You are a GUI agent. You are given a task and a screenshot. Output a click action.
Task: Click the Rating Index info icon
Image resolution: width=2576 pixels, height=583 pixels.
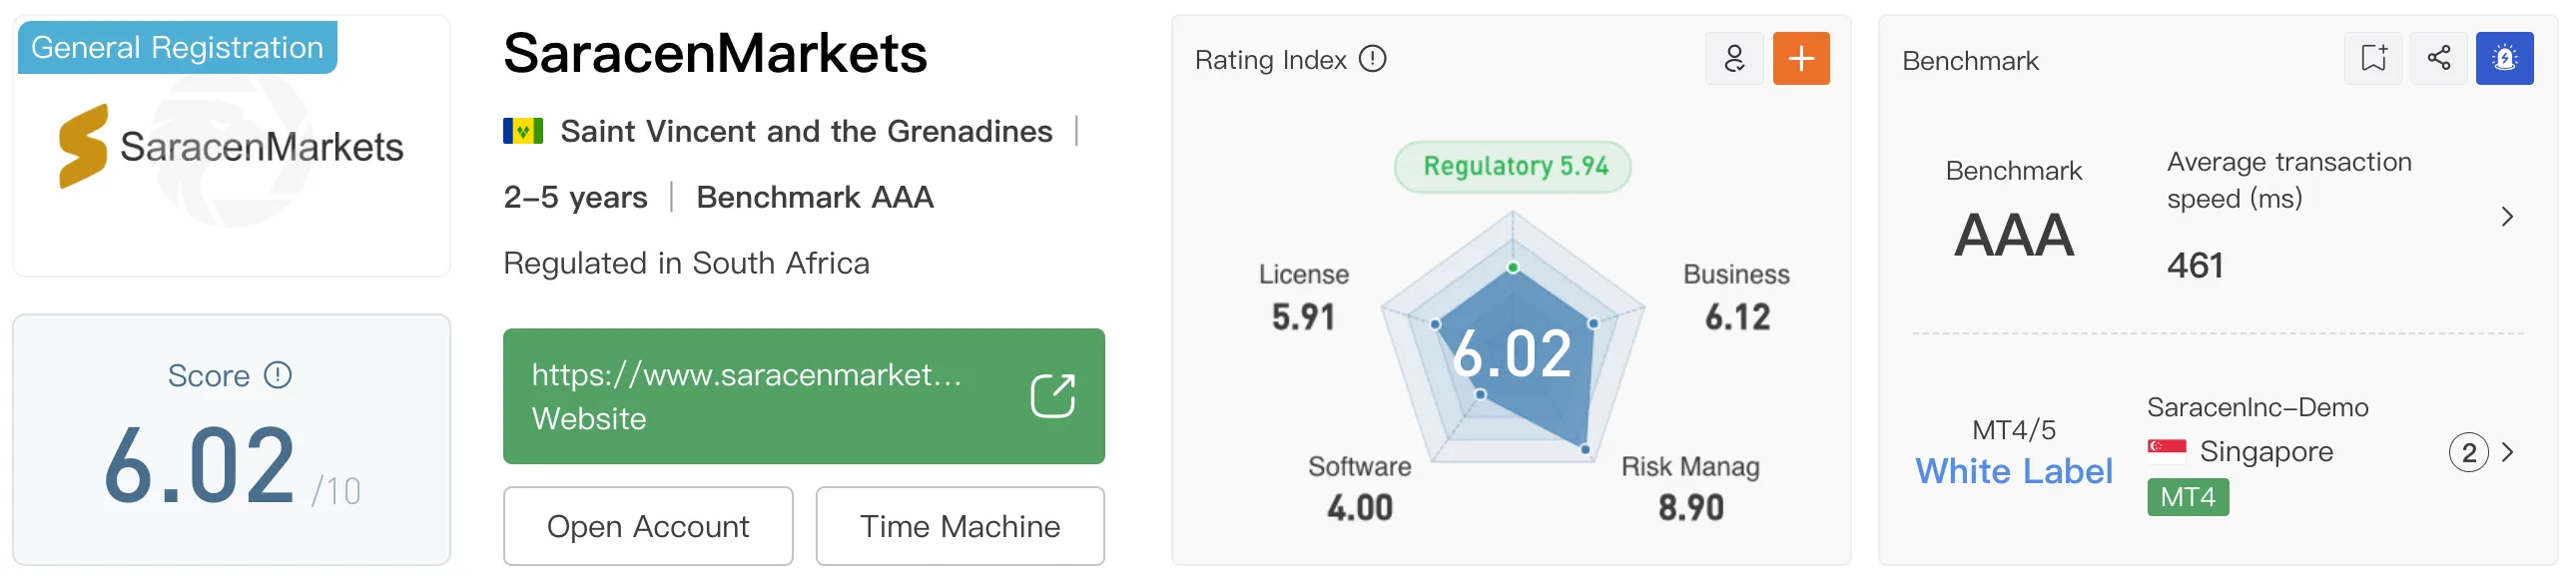coord(1373,59)
